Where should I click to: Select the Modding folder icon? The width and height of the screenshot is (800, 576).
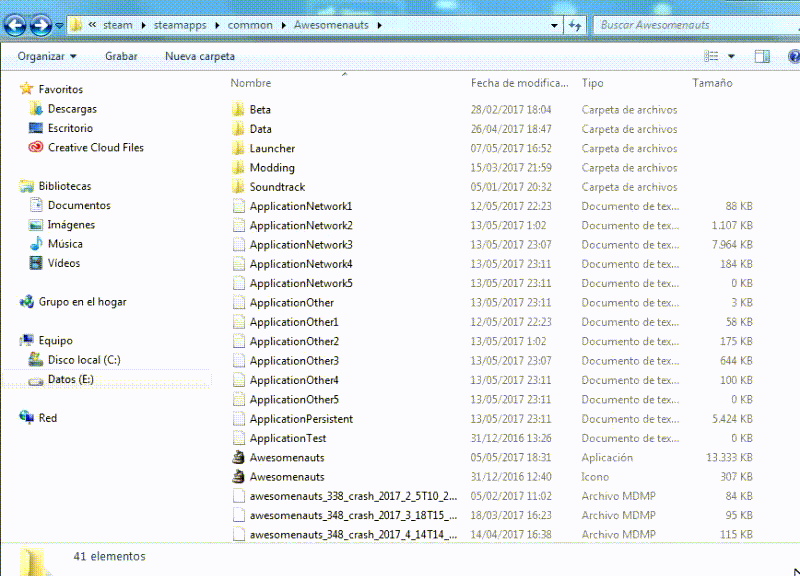pyautogui.click(x=238, y=167)
